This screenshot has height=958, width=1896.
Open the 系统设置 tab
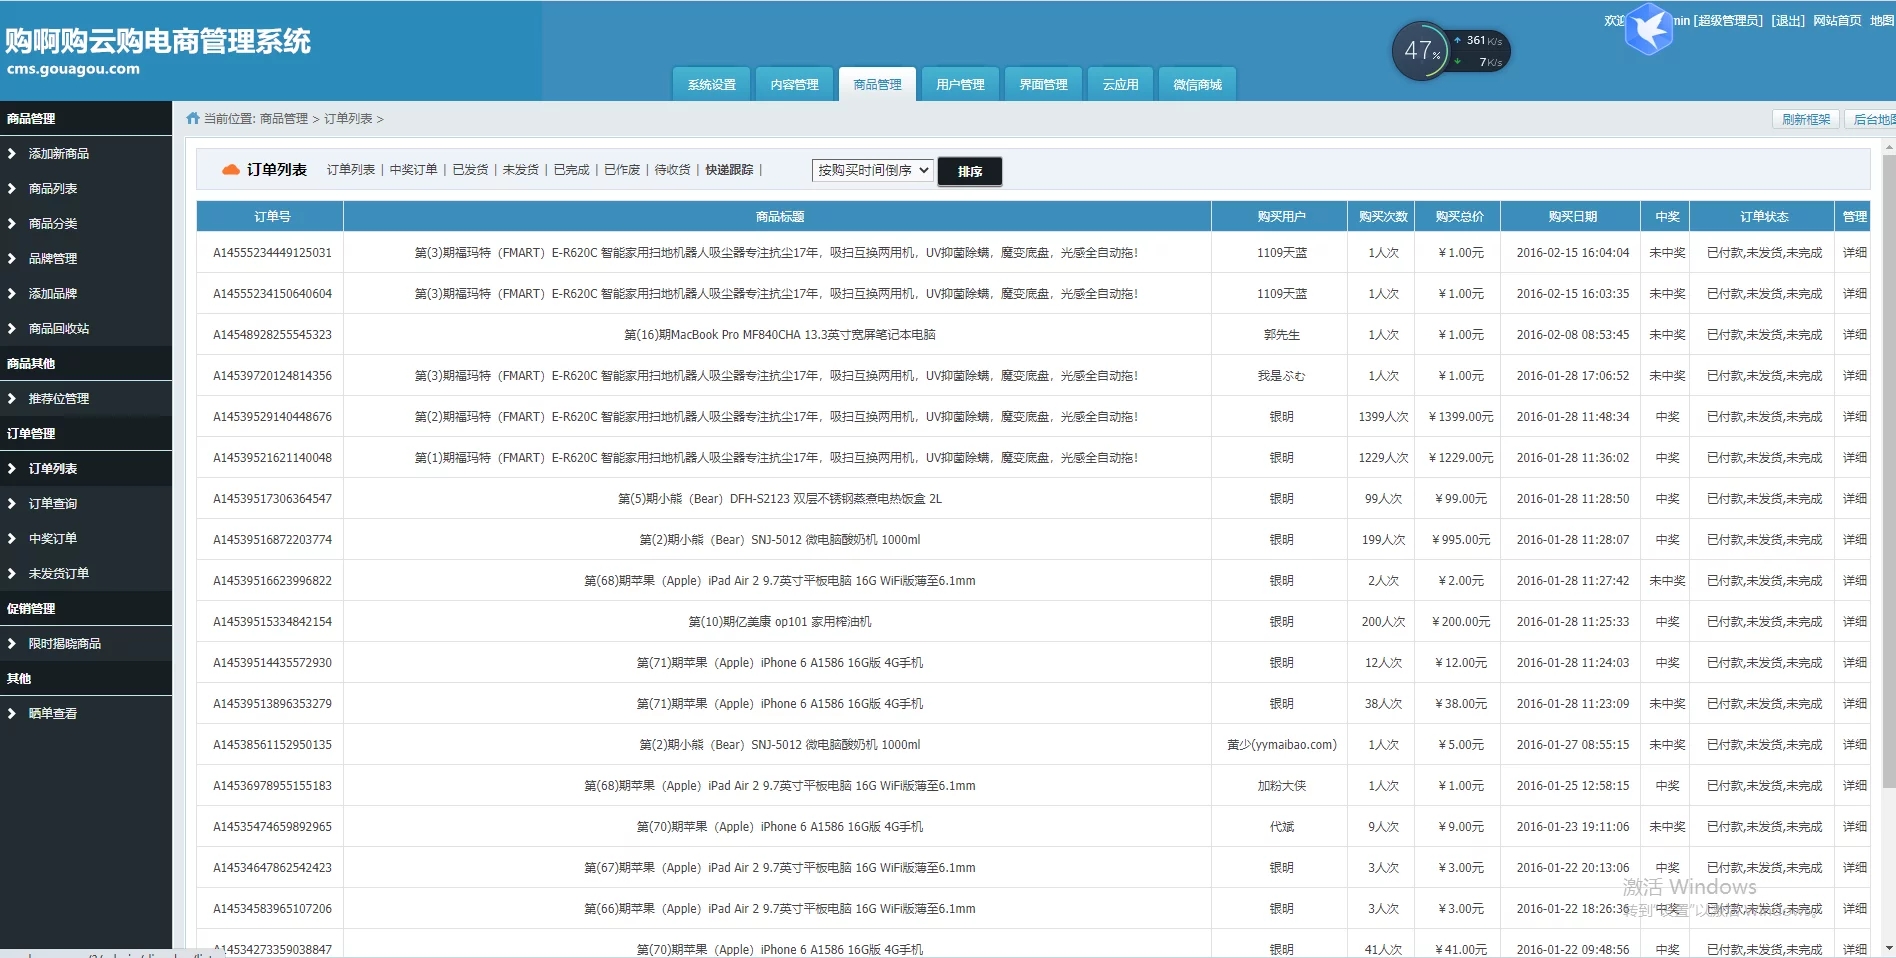pyautogui.click(x=711, y=85)
